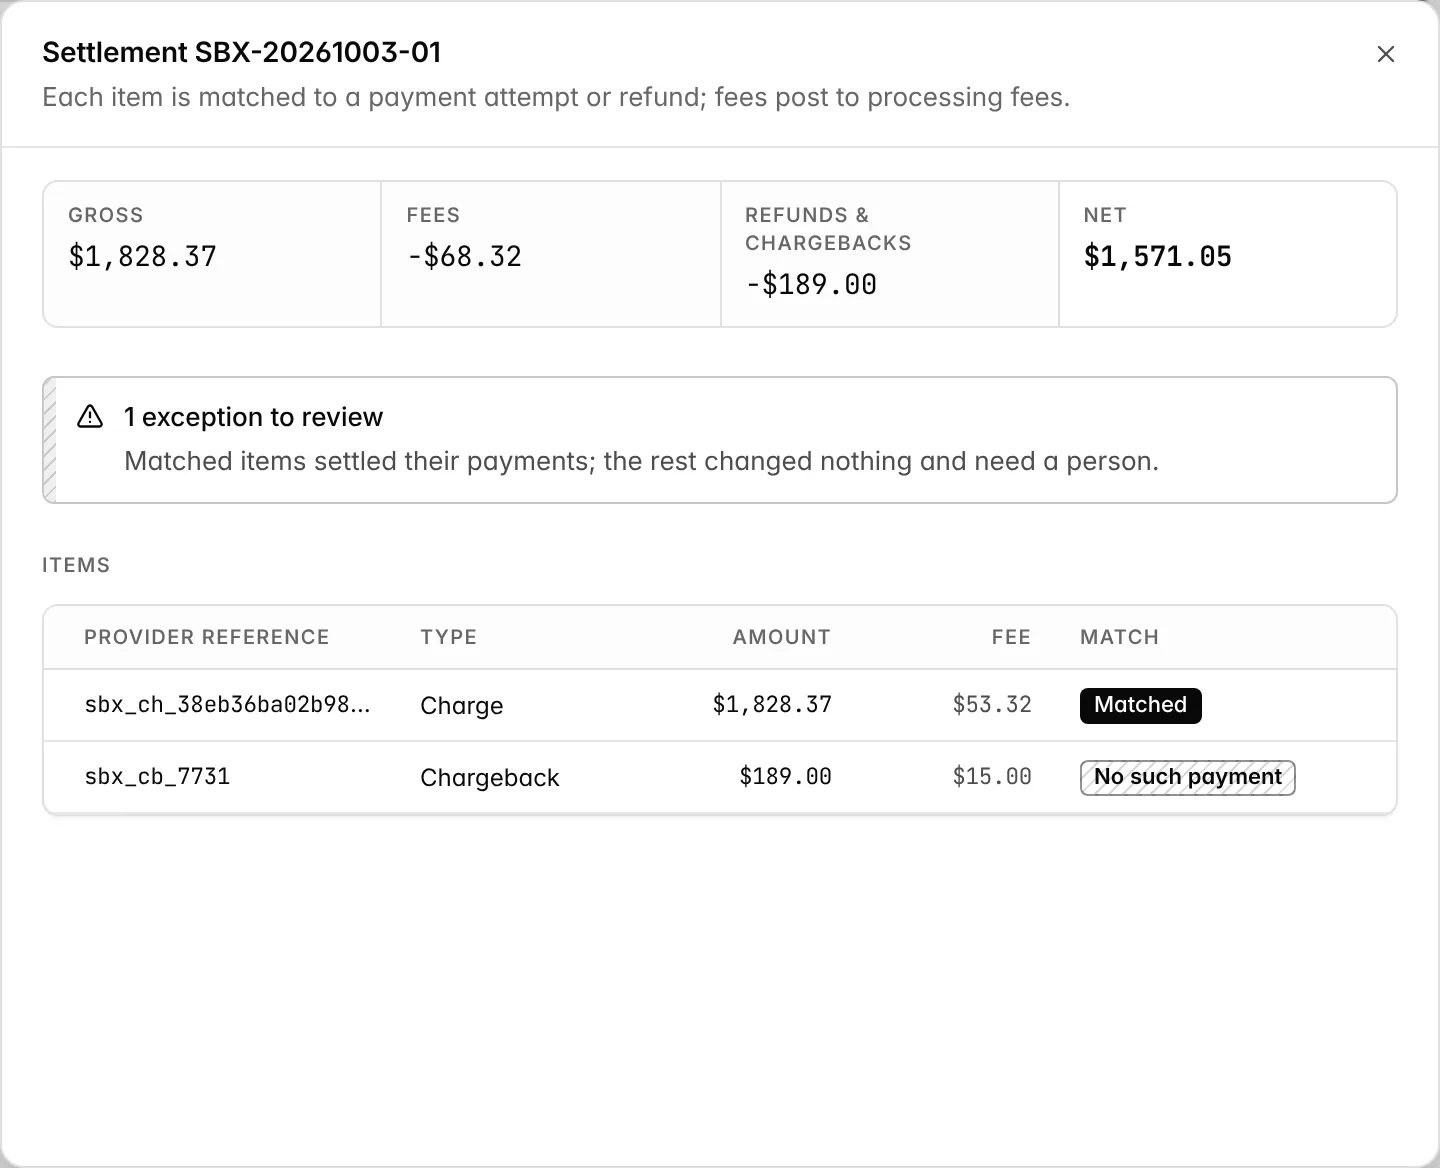This screenshot has height=1168, width=1440.
Task: Select provider reference sbx_ch_38eb36ba02b98...
Action: tap(227, 705)
